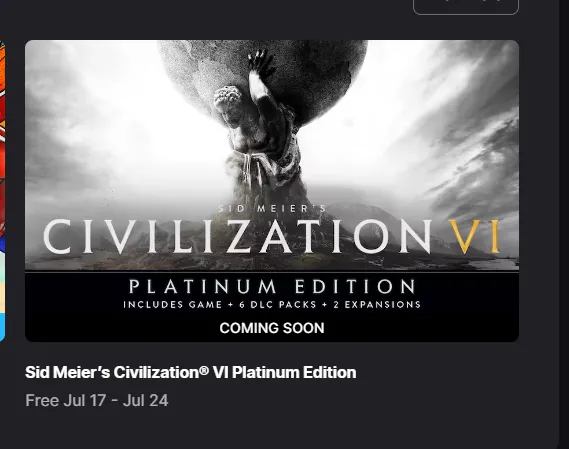
Task: Click the registered trademark symbol in the title
Action: pyautogui.click(x=204, y=370)
